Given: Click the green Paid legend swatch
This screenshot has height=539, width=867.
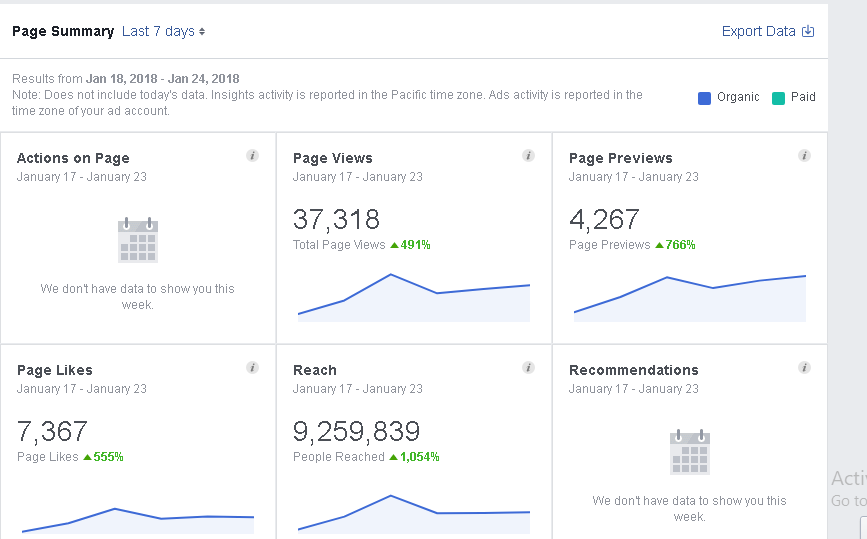Looking at the screenshot, I should click(x=778, y=97).
